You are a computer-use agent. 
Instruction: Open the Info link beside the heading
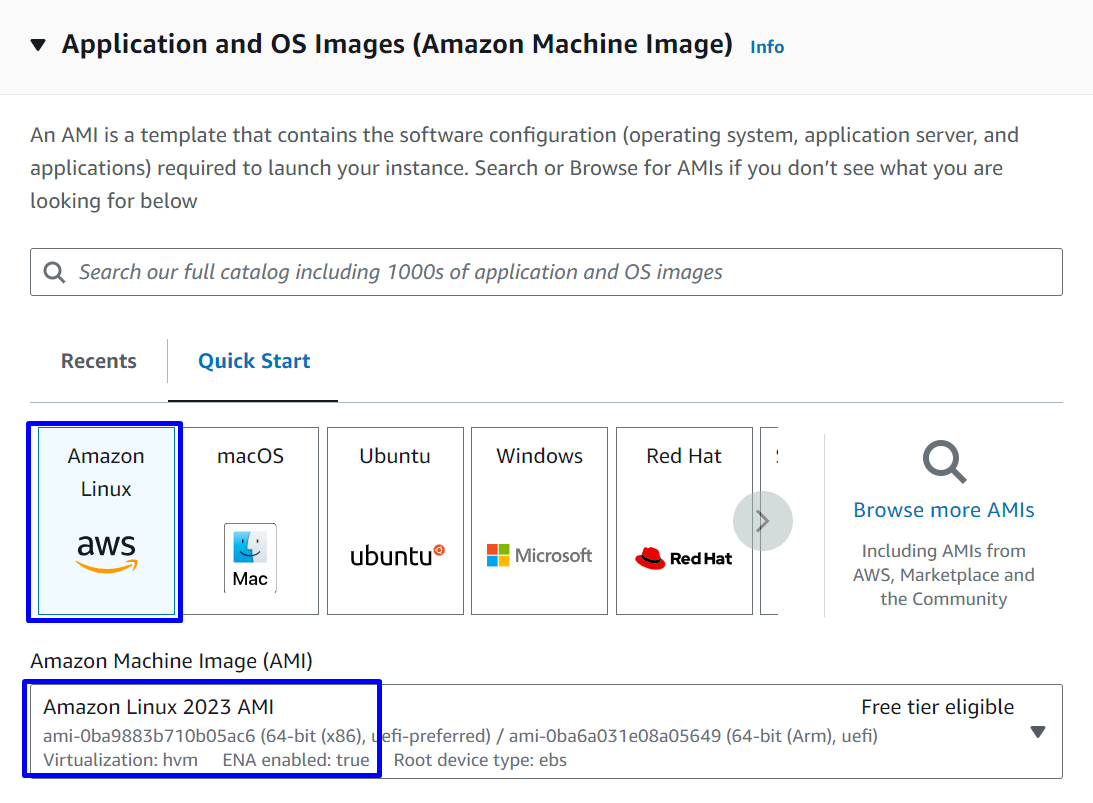coord(767,47)
